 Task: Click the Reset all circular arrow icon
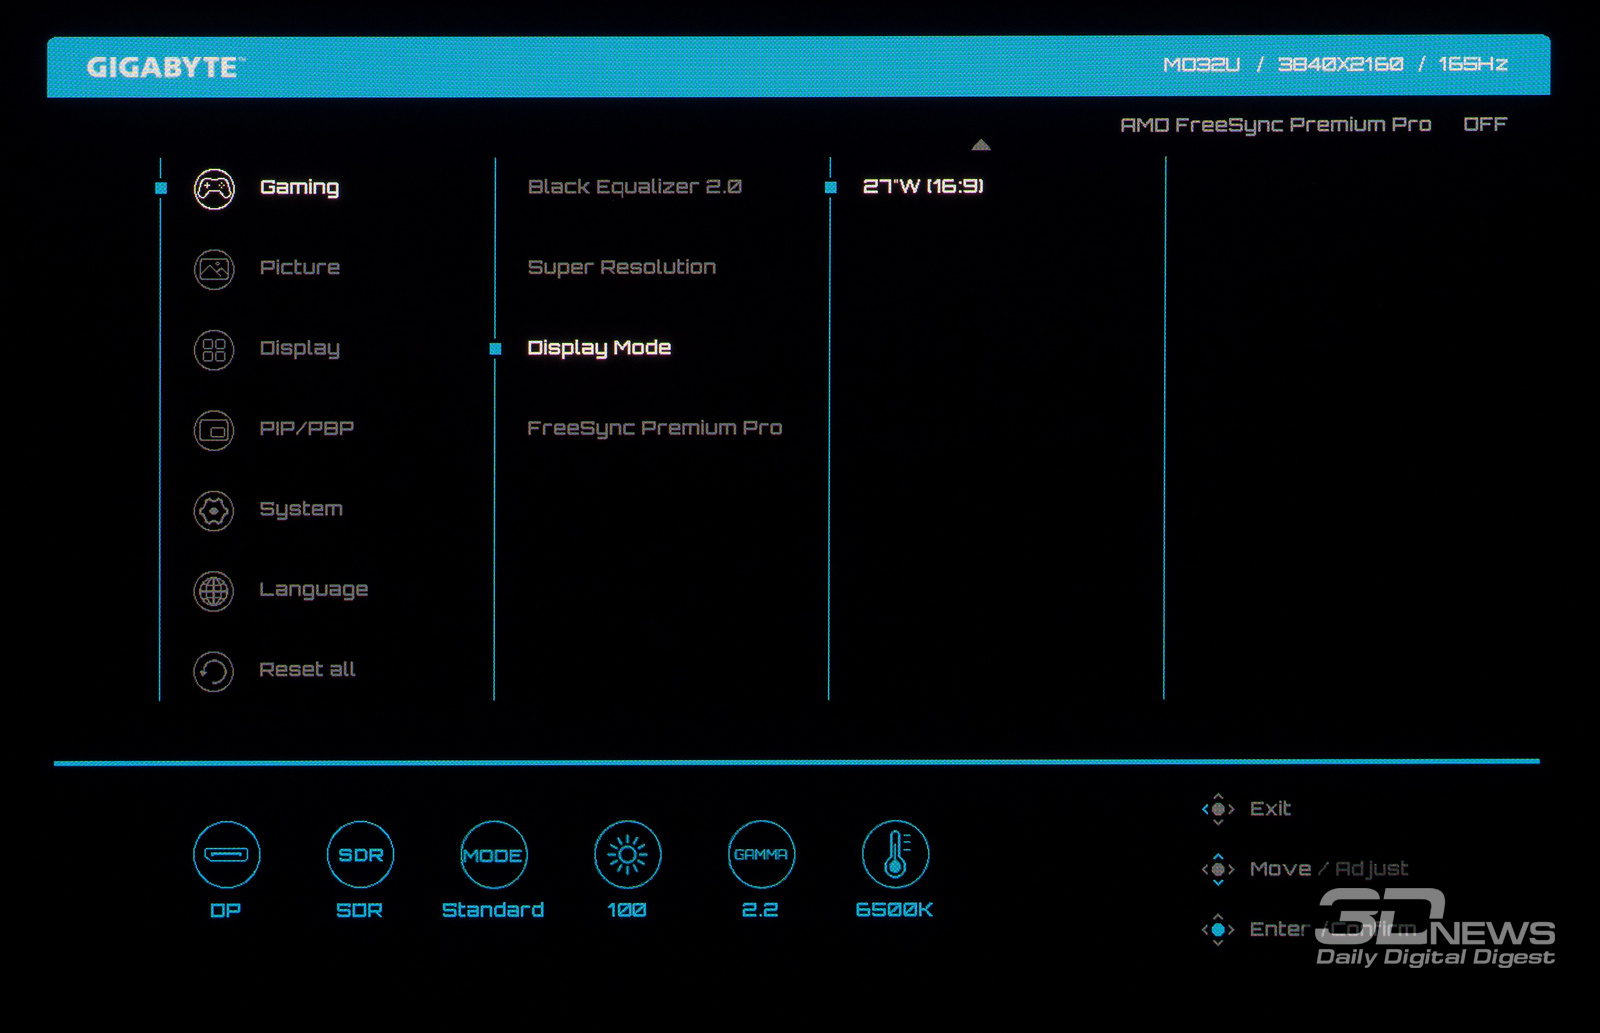(x=214, y=671)
